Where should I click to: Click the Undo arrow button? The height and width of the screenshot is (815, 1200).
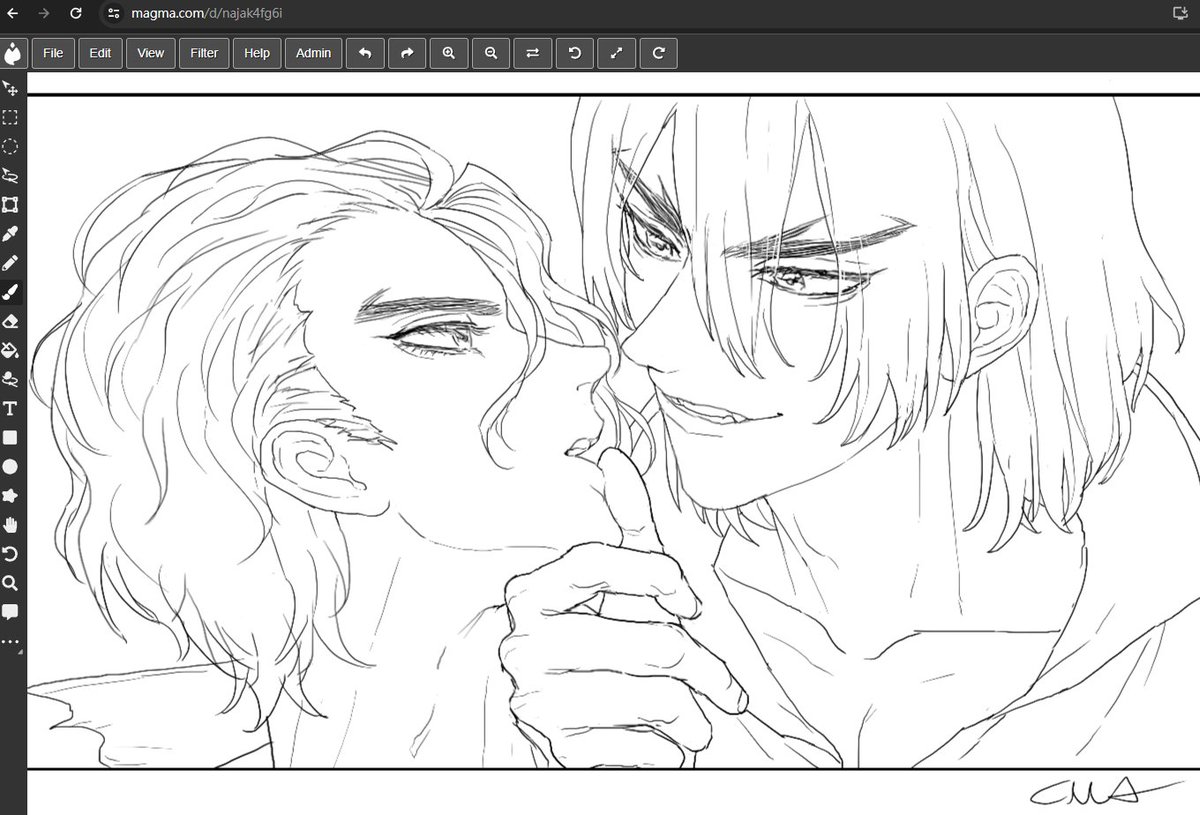coord(365,53)
